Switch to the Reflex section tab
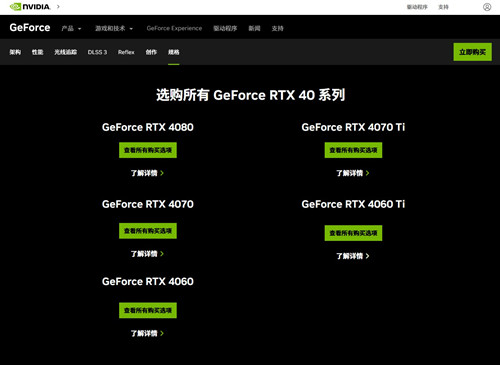Viewport: 500px width, 365px height. point(126,52)
